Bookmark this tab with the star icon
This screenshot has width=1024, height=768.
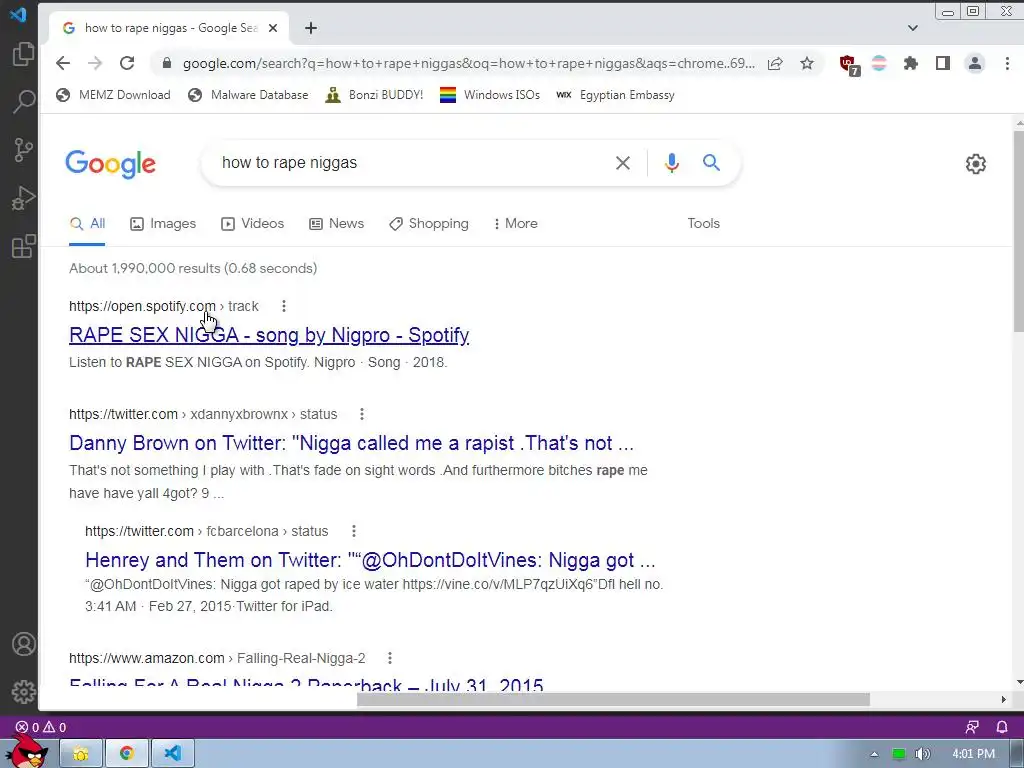[x=807, y=63]
